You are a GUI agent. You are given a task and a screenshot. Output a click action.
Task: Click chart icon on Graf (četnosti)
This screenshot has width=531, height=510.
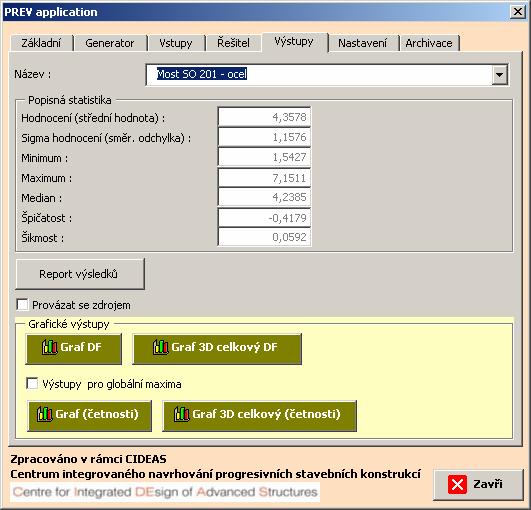coord(45,414)
